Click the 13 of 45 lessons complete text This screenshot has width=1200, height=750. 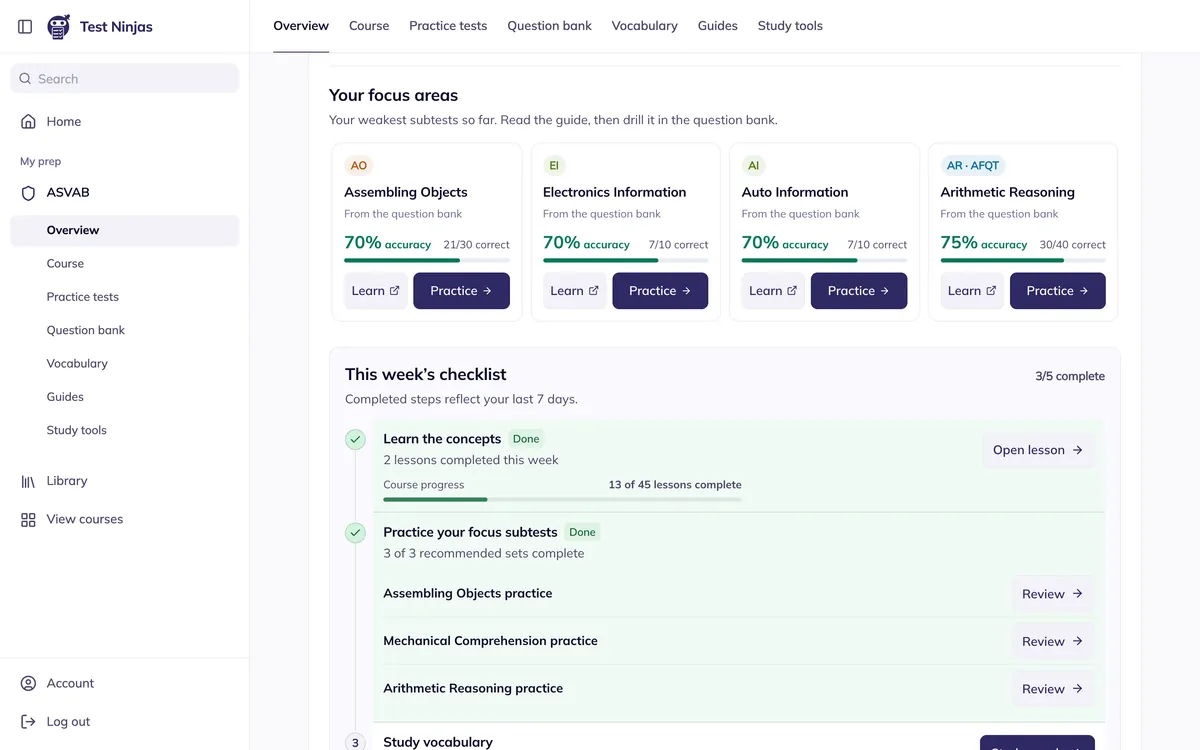click(x=675, y=485)
